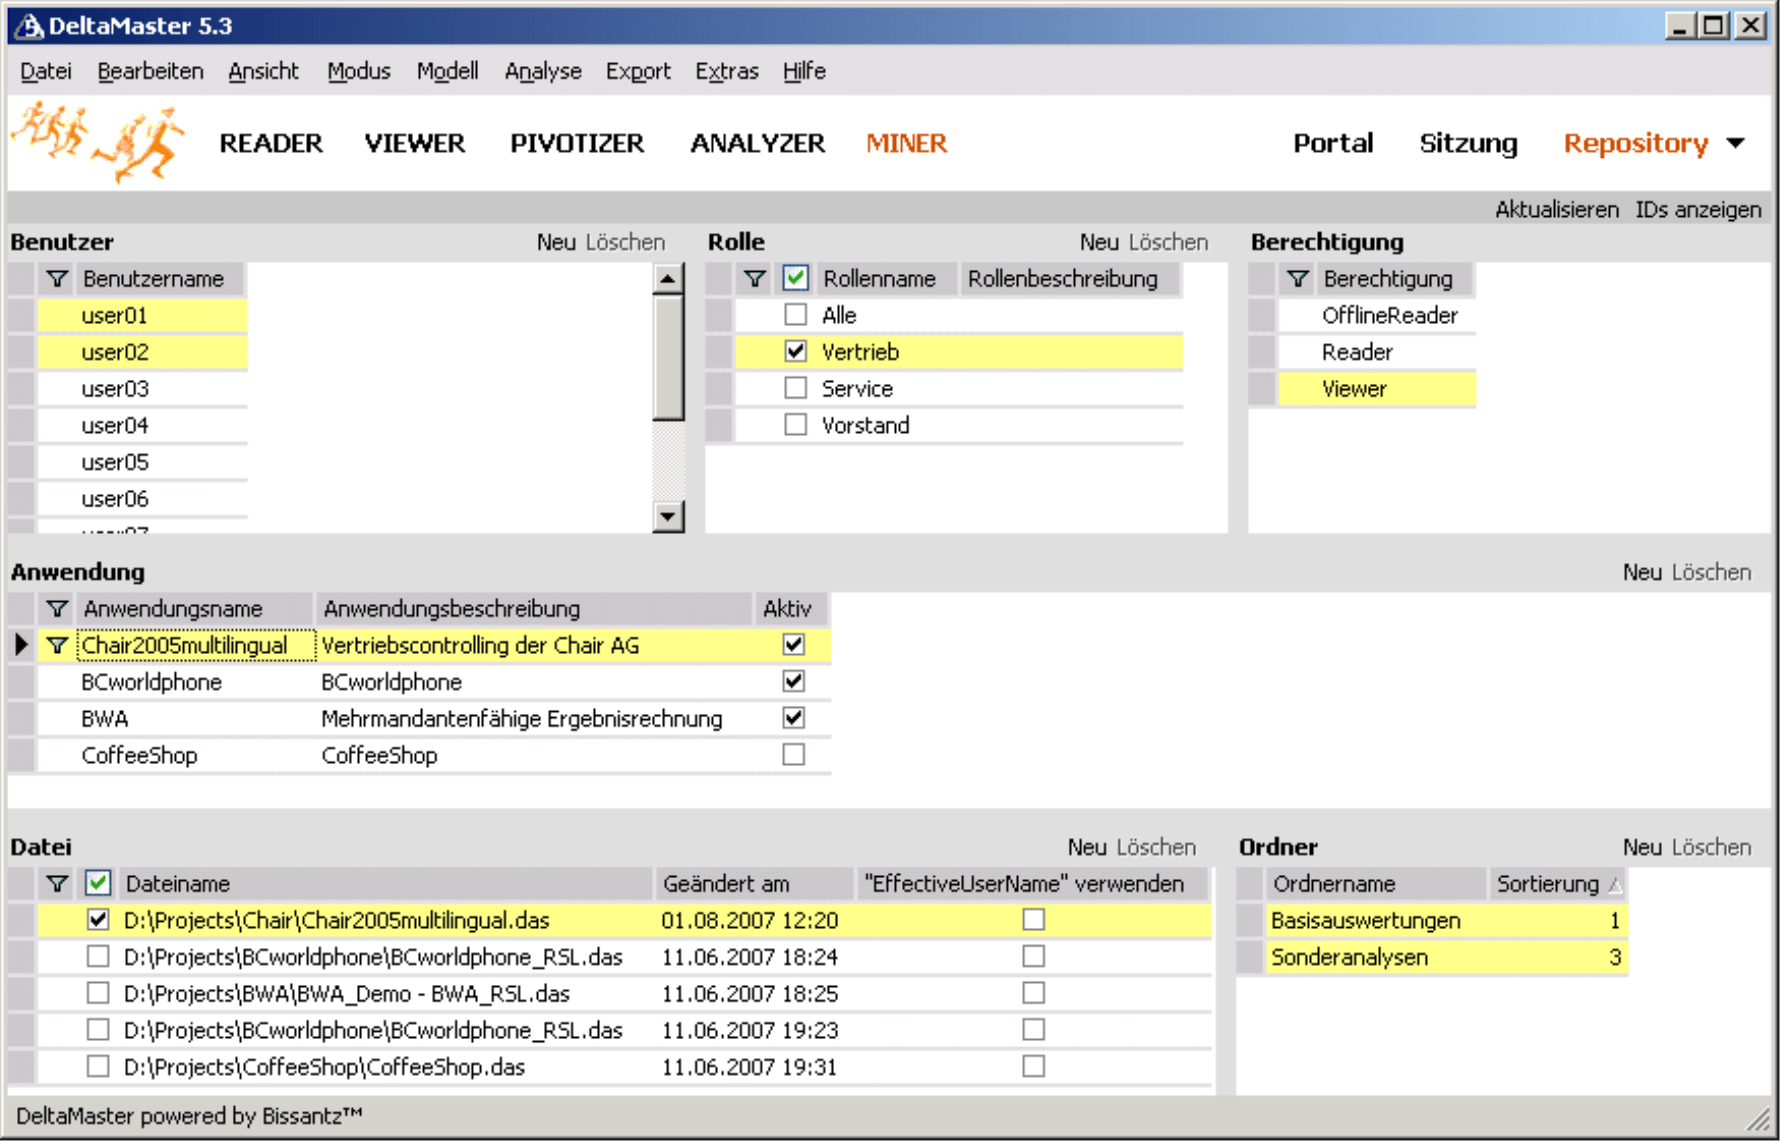Click the DeltaMaster runners logo

pyautogui.click(x=99, y=141)
